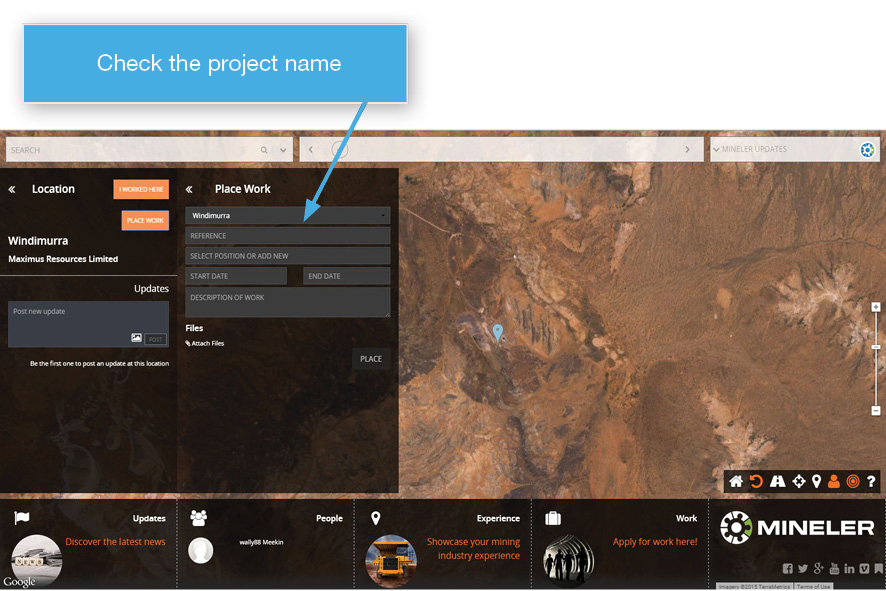Image resolution: width=886 pixels, height=591 pixels.
Task: Click the orange refresh arrow icon
Action: (757, 482)
